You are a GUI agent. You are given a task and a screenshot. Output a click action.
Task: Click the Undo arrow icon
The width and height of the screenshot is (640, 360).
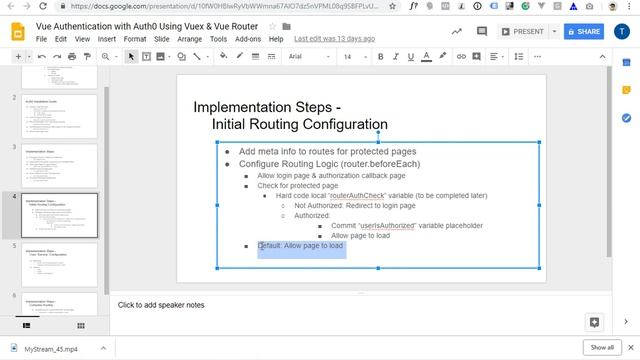click(x=42, y=57)
